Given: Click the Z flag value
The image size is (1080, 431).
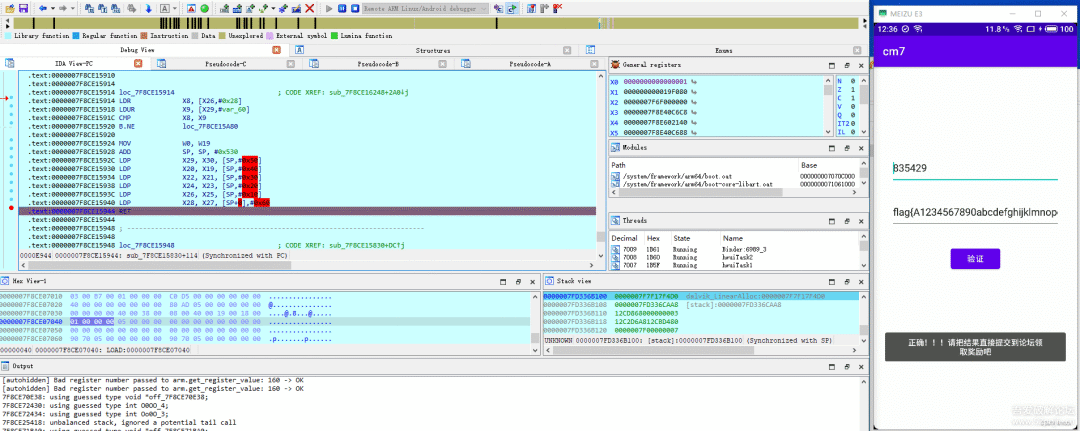Looking at the screenshot, I should pos(853,92).
